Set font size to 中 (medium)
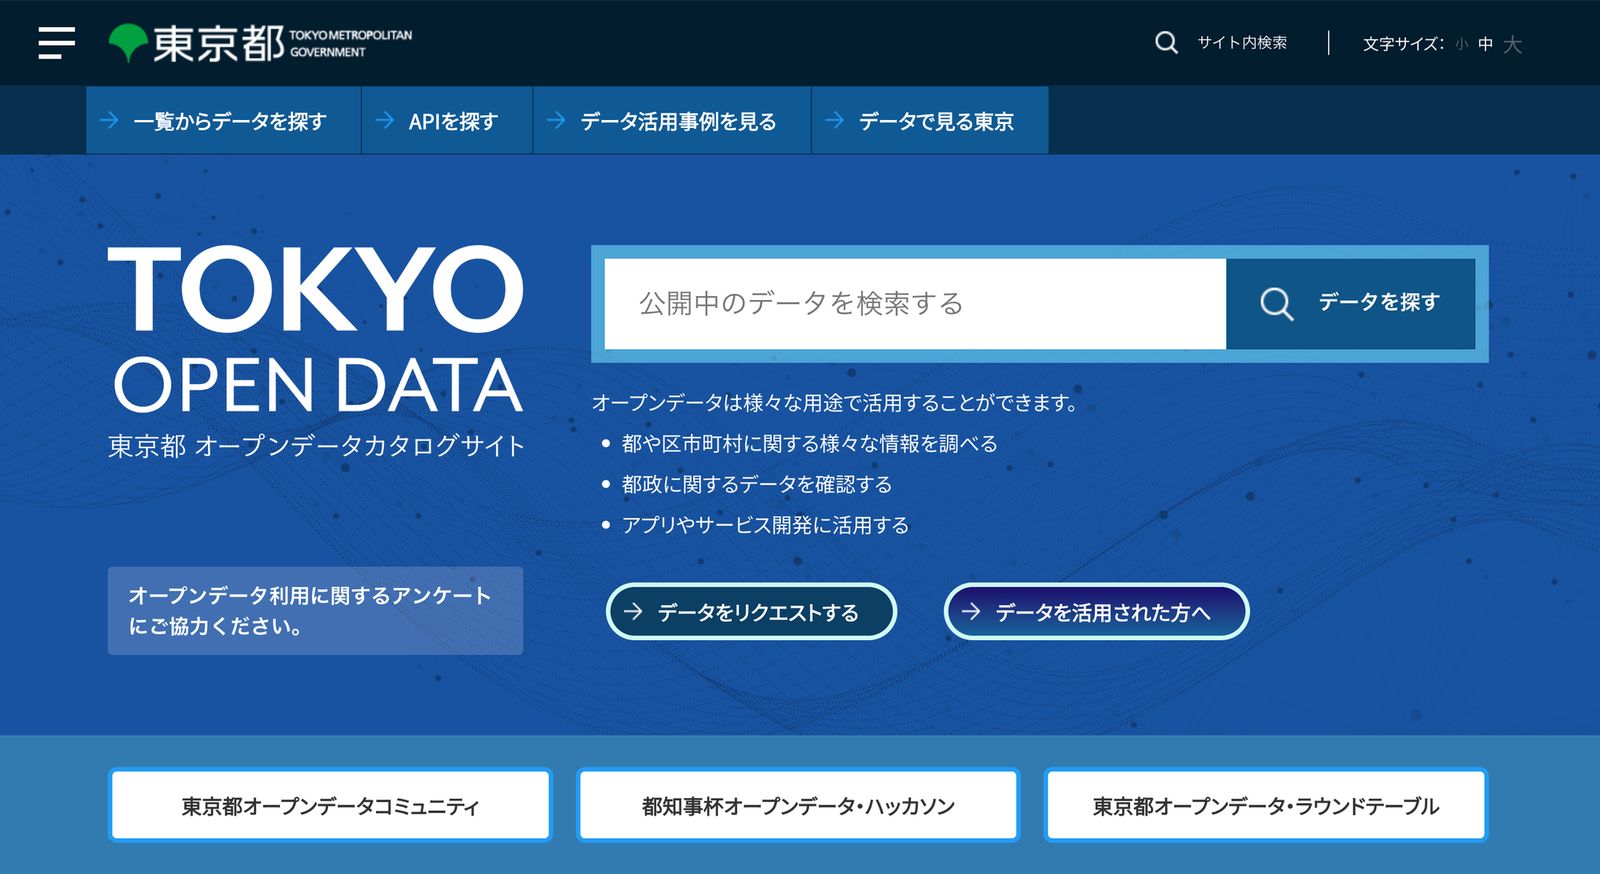This screenshot has height=874, width=1600. click(1485, 44)
